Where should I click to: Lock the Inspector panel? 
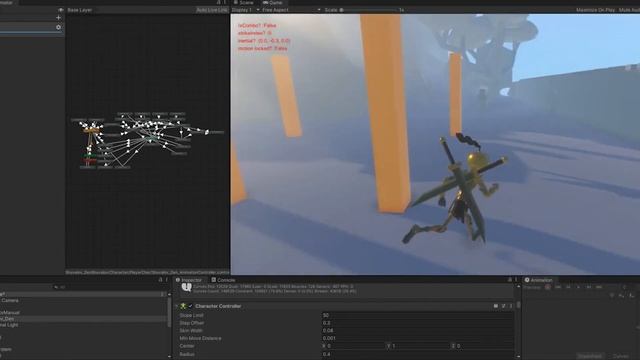tap(509, 280)
